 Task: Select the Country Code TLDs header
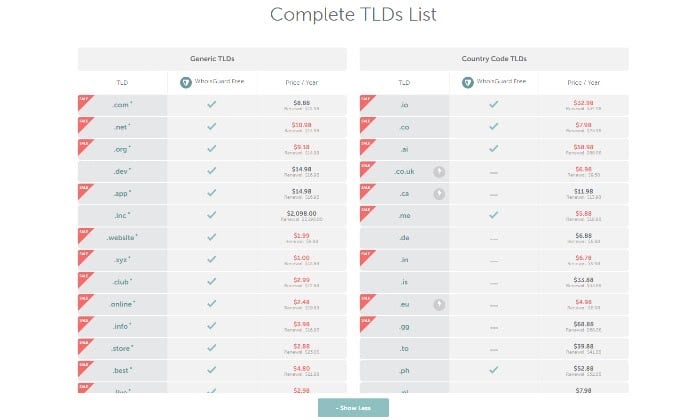click(494, 59)
